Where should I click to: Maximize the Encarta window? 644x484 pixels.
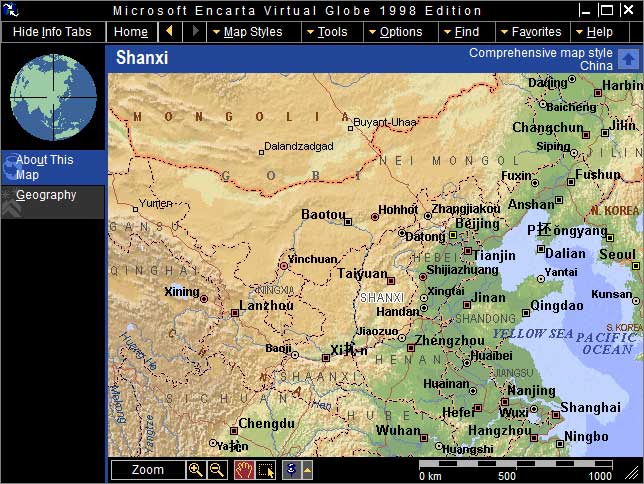point(605,9)
